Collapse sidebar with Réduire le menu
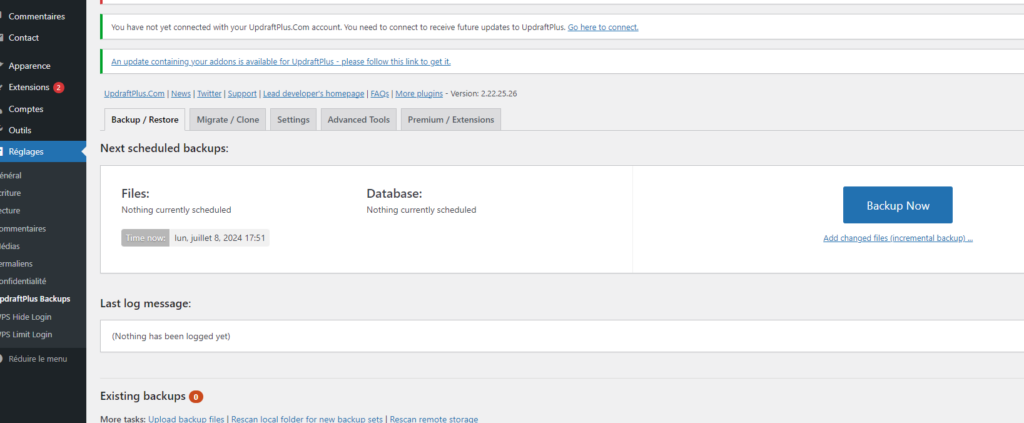The image size is (1024, 423). (38, 358)
